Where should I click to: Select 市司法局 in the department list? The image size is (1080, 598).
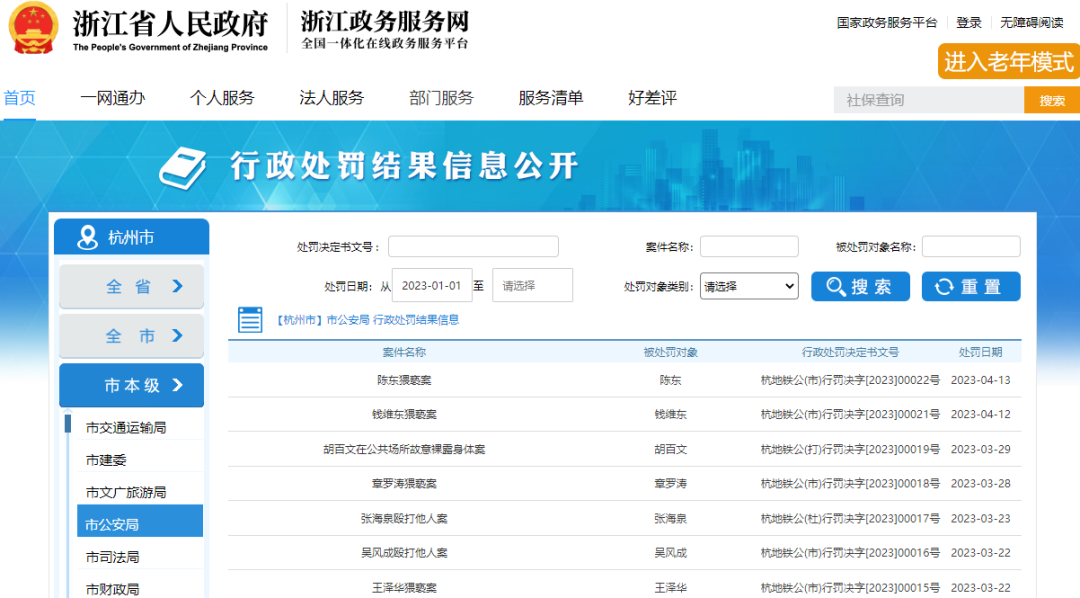point(112,557)
